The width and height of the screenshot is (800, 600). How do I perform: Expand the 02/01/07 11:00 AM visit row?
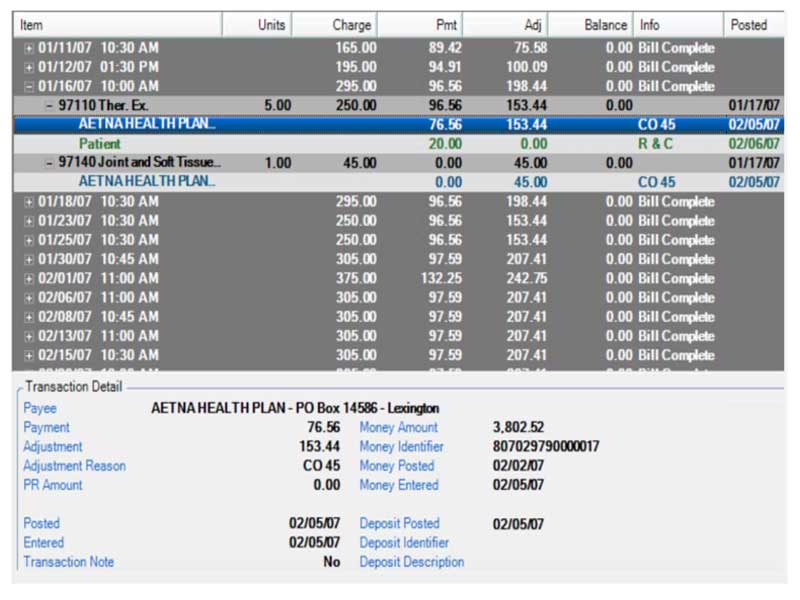29,279
